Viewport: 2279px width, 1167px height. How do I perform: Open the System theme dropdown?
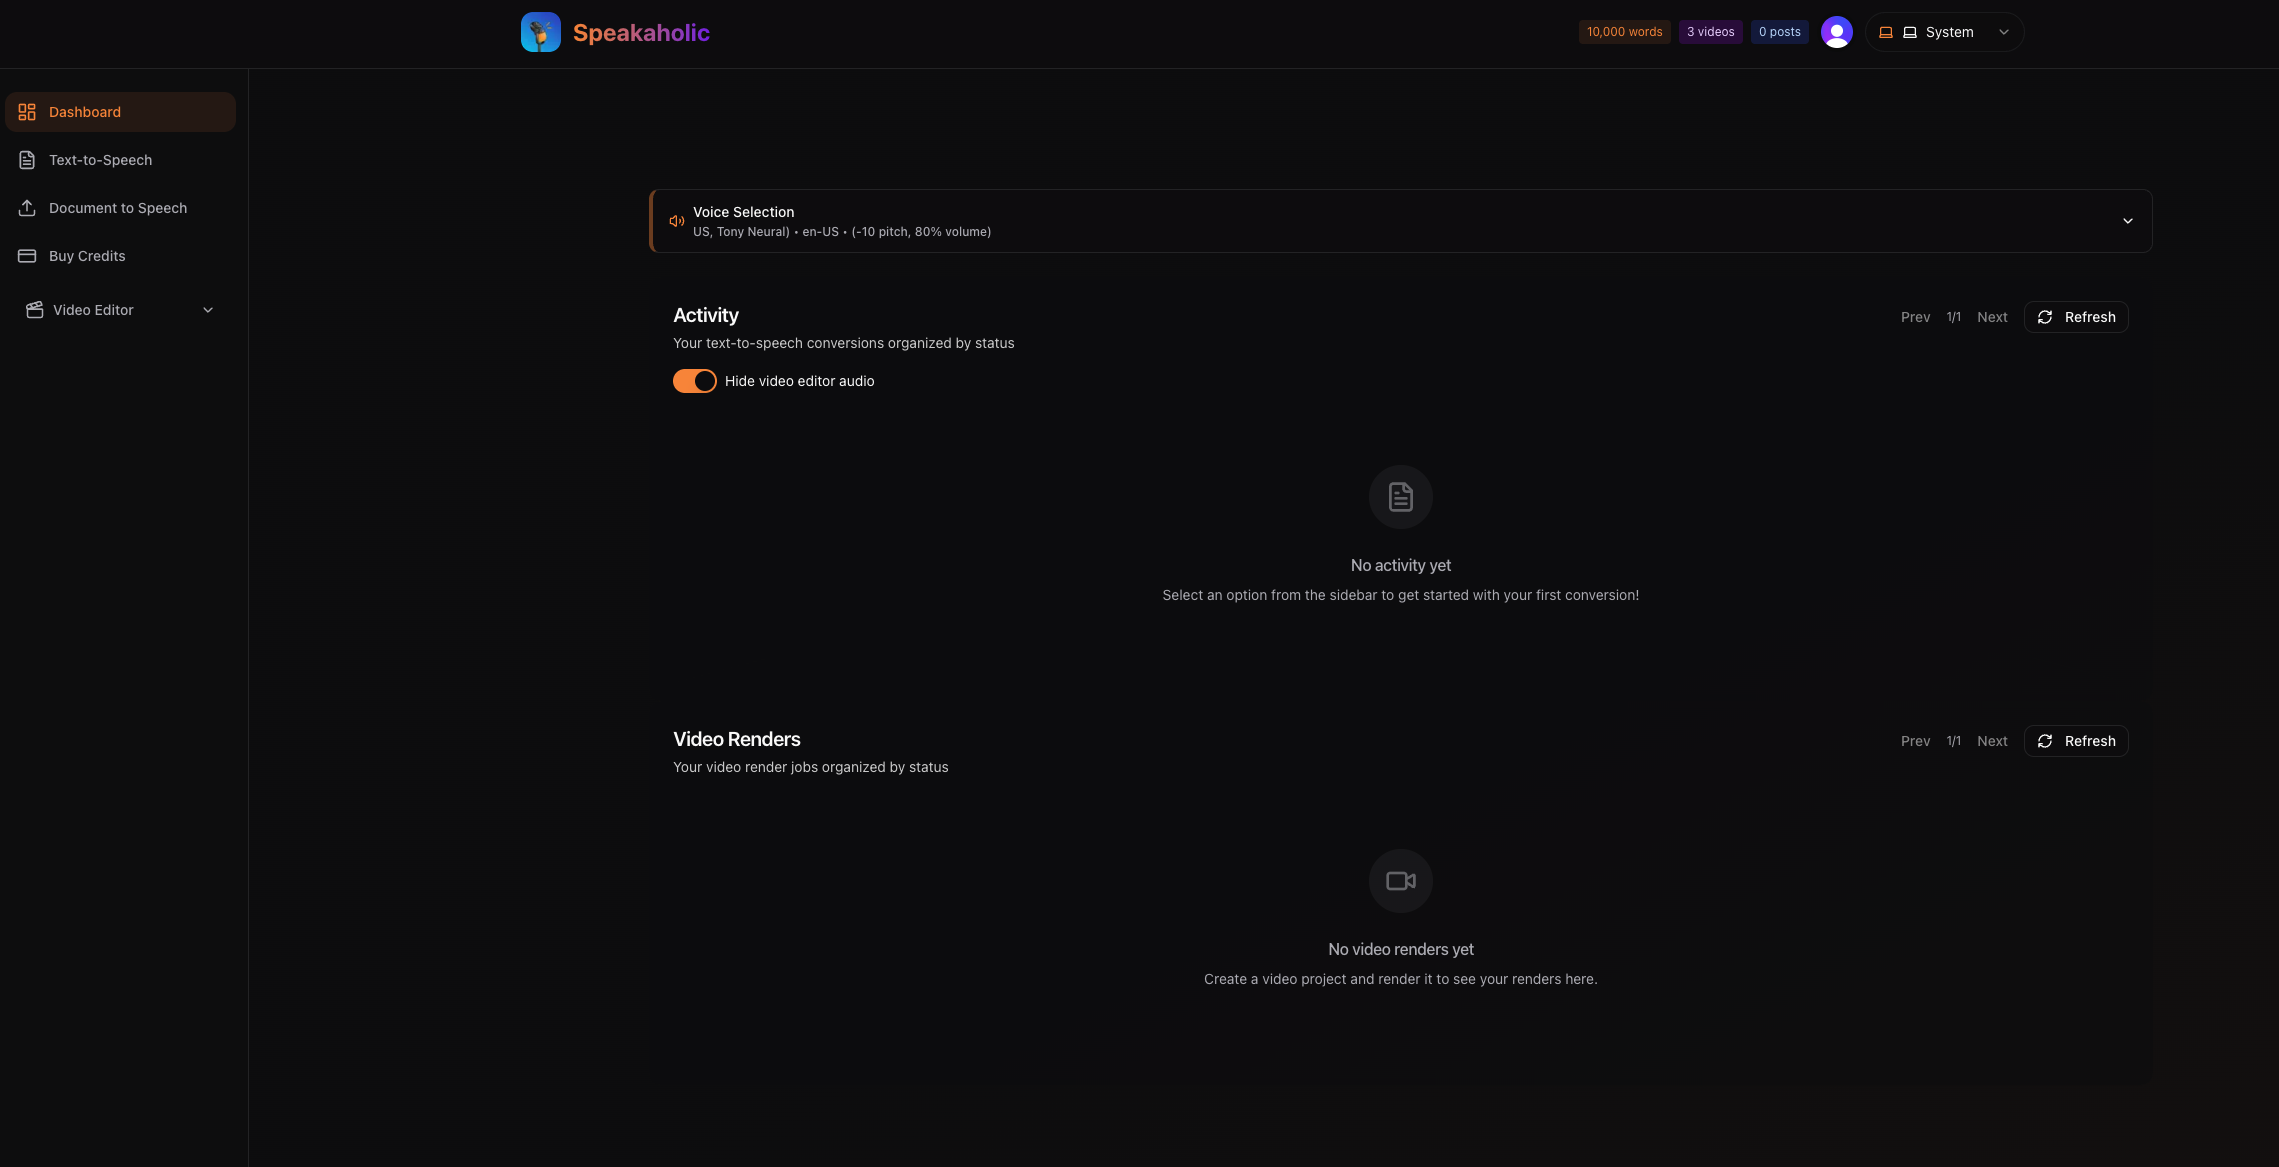click(1944, 32)
